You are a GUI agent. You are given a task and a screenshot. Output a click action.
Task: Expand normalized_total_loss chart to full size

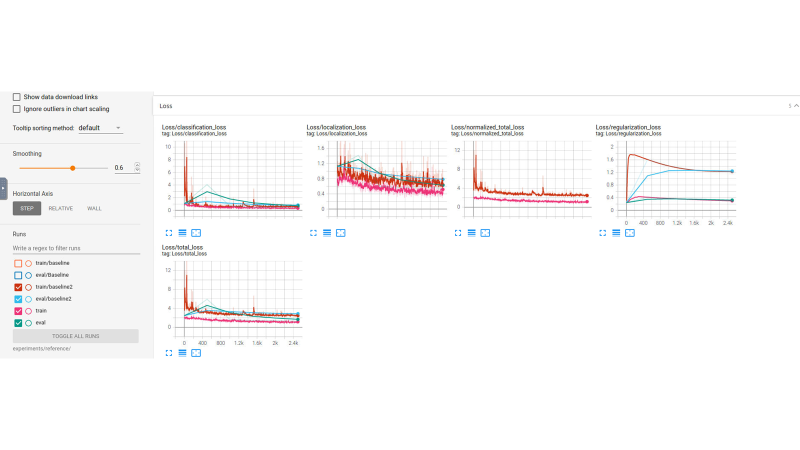pyautogui.click(x=458, y=233)
